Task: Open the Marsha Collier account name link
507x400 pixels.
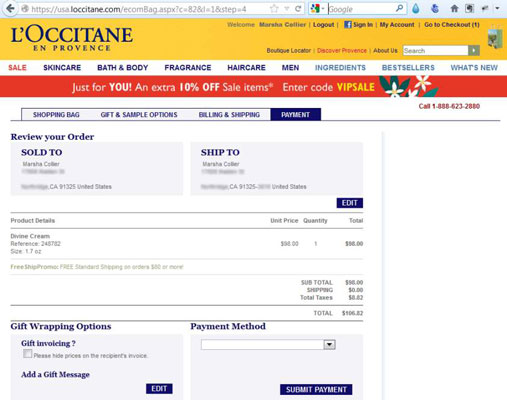Action: pyautogui.click(x=282, y=25)
